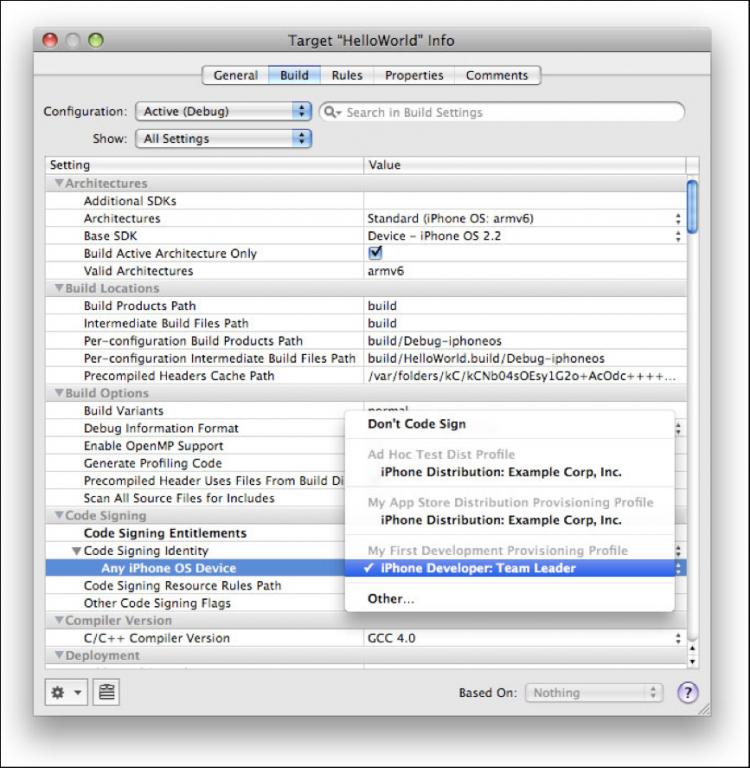Select Scan All Source Files for Includes
The image size is (750, 768).
click(x=195, y=498)
